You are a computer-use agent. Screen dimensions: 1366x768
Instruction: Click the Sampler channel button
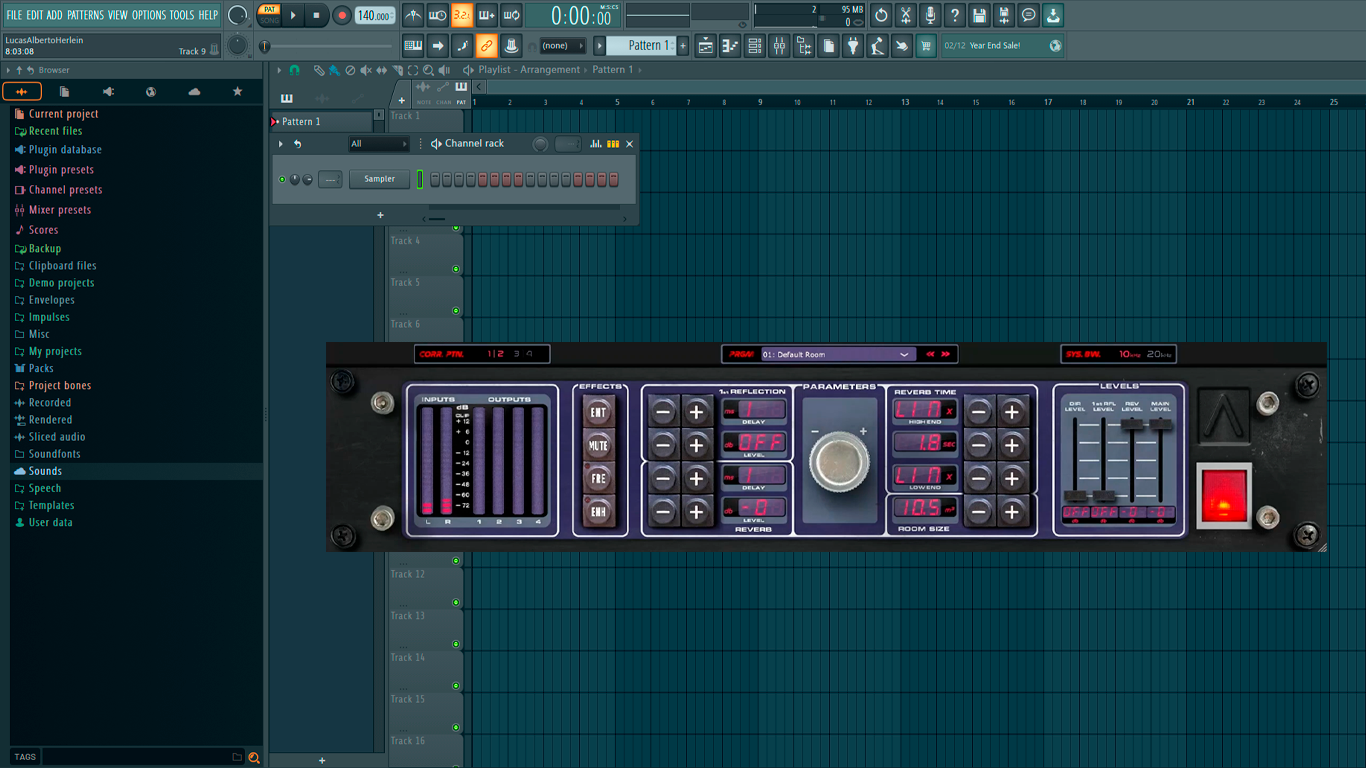tap(380, 179)
